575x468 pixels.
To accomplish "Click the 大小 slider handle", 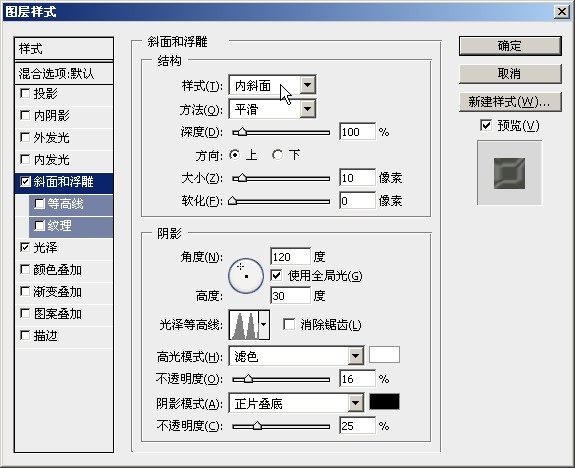I will [x=242, y=178].
